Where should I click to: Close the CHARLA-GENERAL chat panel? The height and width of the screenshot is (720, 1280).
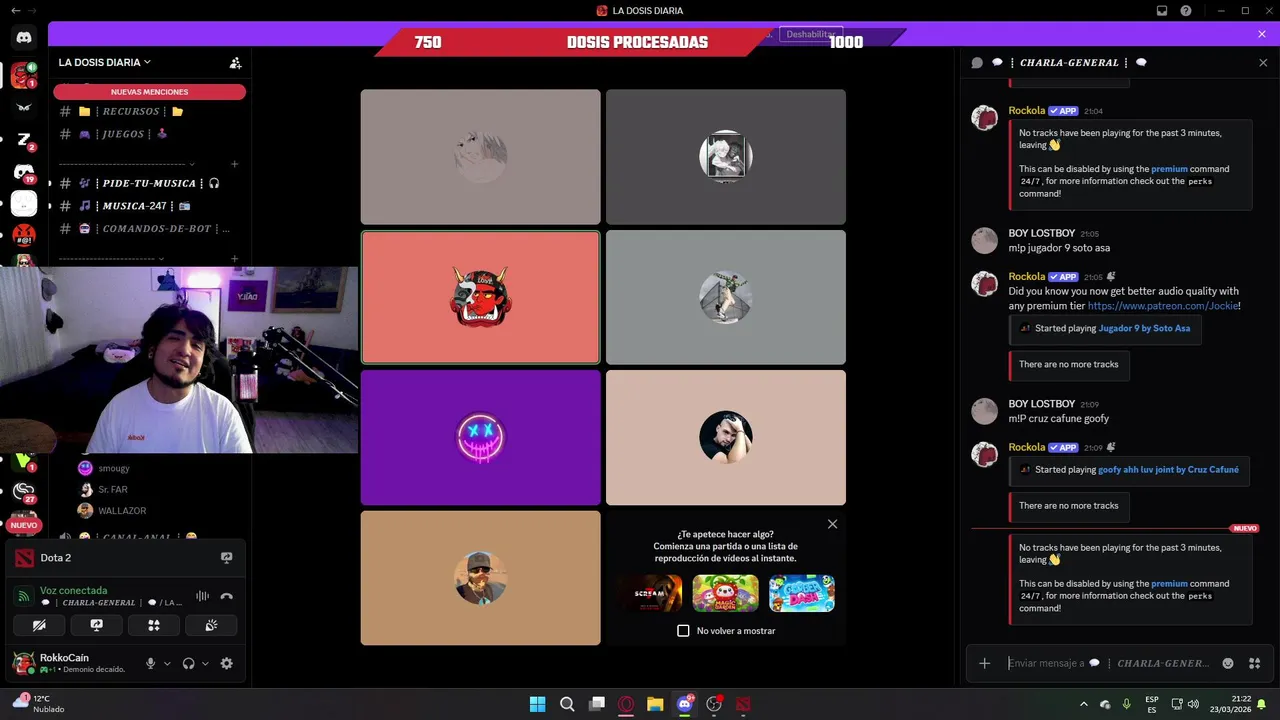[1263, 62]
